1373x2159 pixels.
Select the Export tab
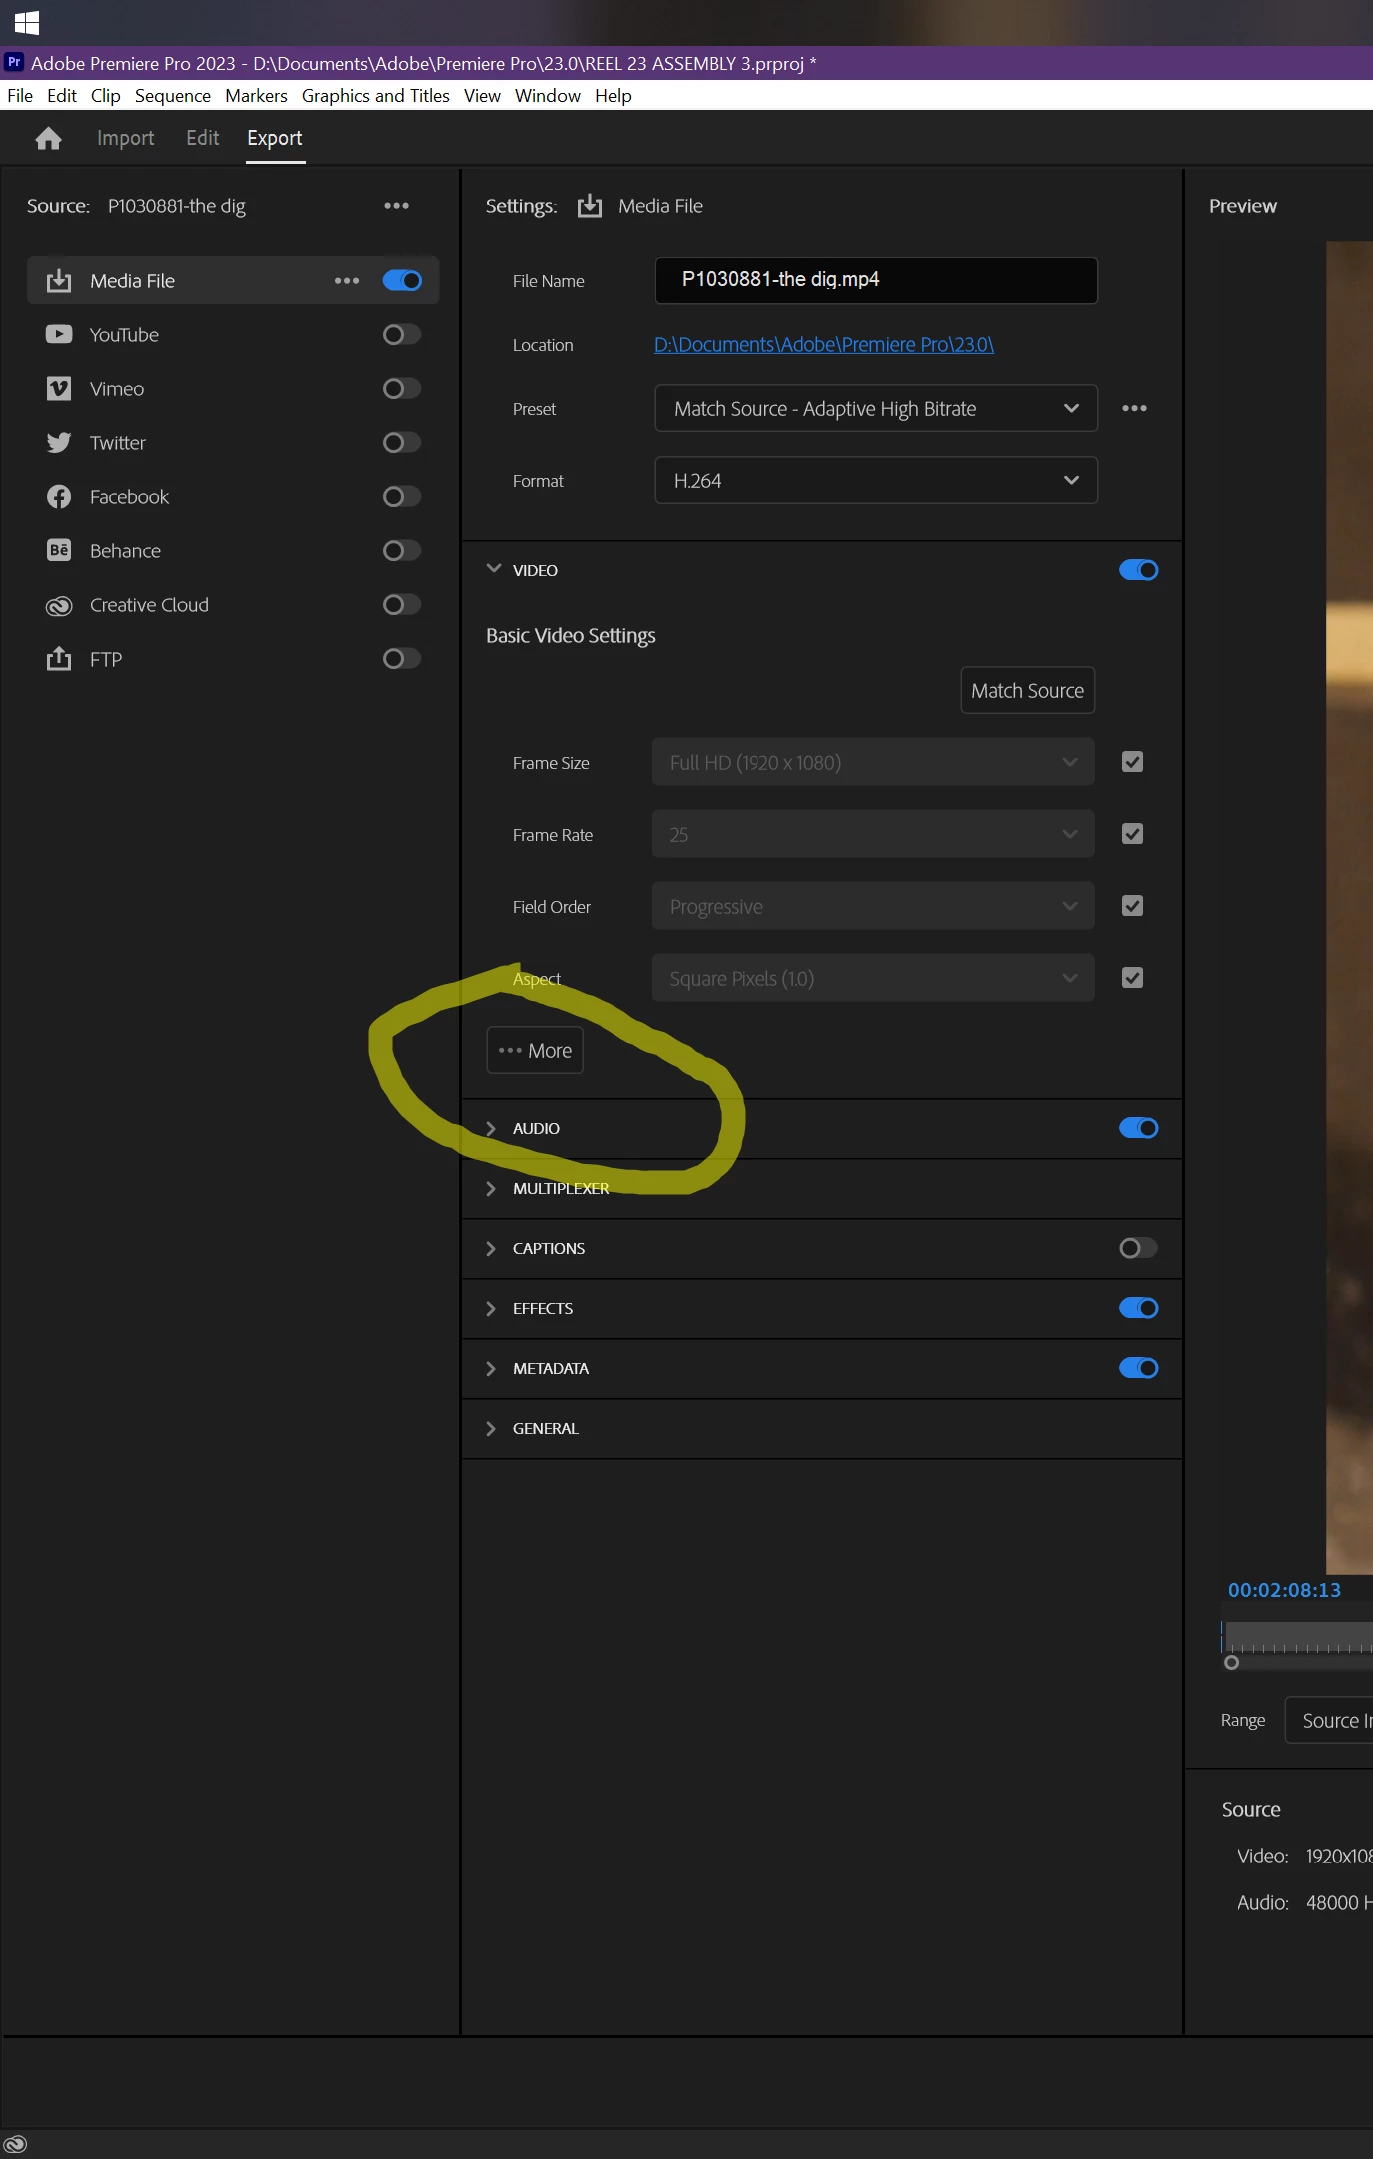coord(275,138)
